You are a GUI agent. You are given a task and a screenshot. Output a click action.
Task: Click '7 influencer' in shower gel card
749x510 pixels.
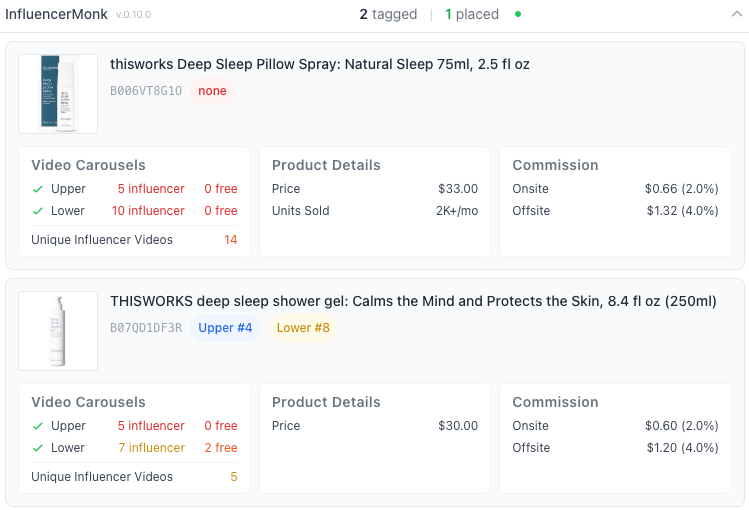pyautogui.click(x=151, y=447)
